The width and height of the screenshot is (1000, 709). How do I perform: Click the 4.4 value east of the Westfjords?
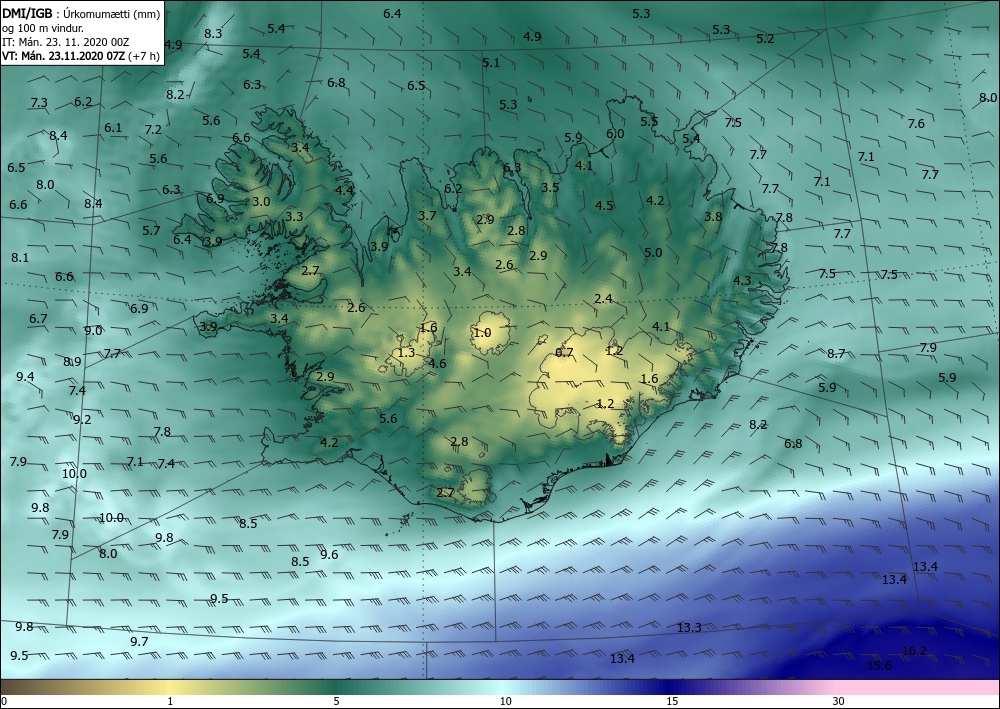pyautogui.click(x=344, y=190)
